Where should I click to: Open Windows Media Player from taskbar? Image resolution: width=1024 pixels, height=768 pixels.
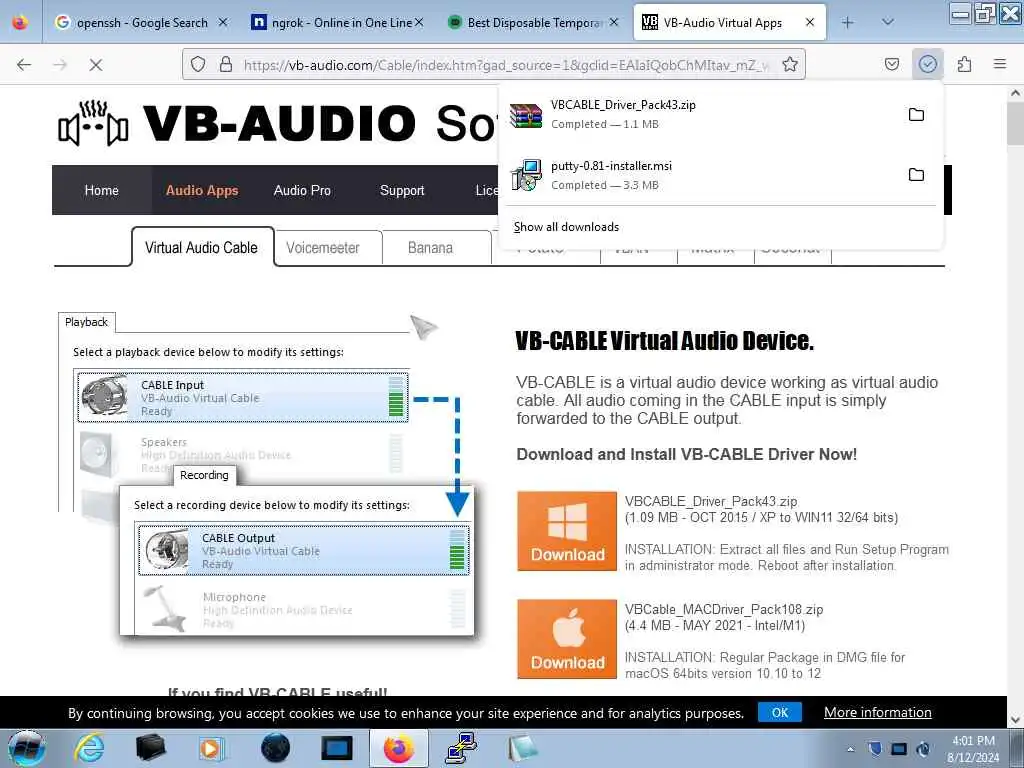(x=212, y=748)
